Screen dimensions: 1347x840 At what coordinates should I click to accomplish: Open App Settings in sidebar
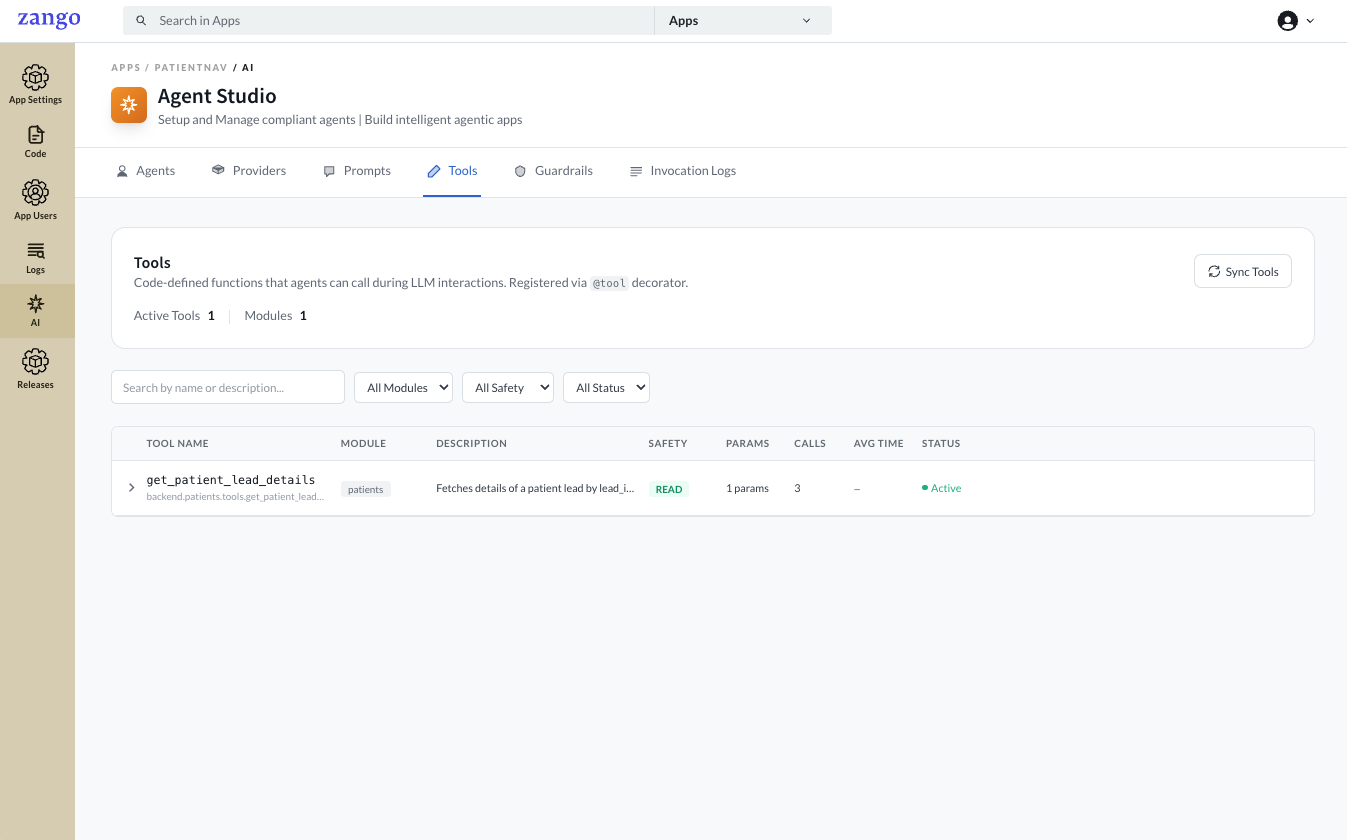(x=36, y=85)
